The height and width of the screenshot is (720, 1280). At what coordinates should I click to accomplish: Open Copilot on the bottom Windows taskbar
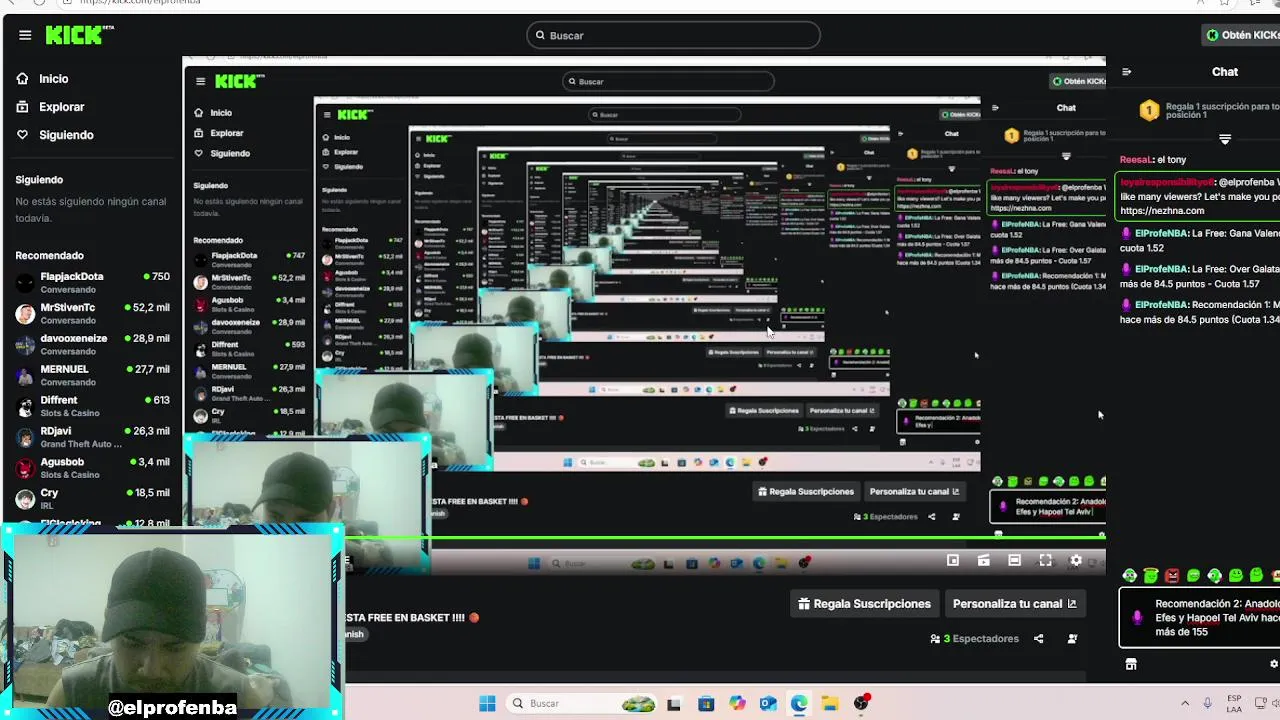point(737,704)
